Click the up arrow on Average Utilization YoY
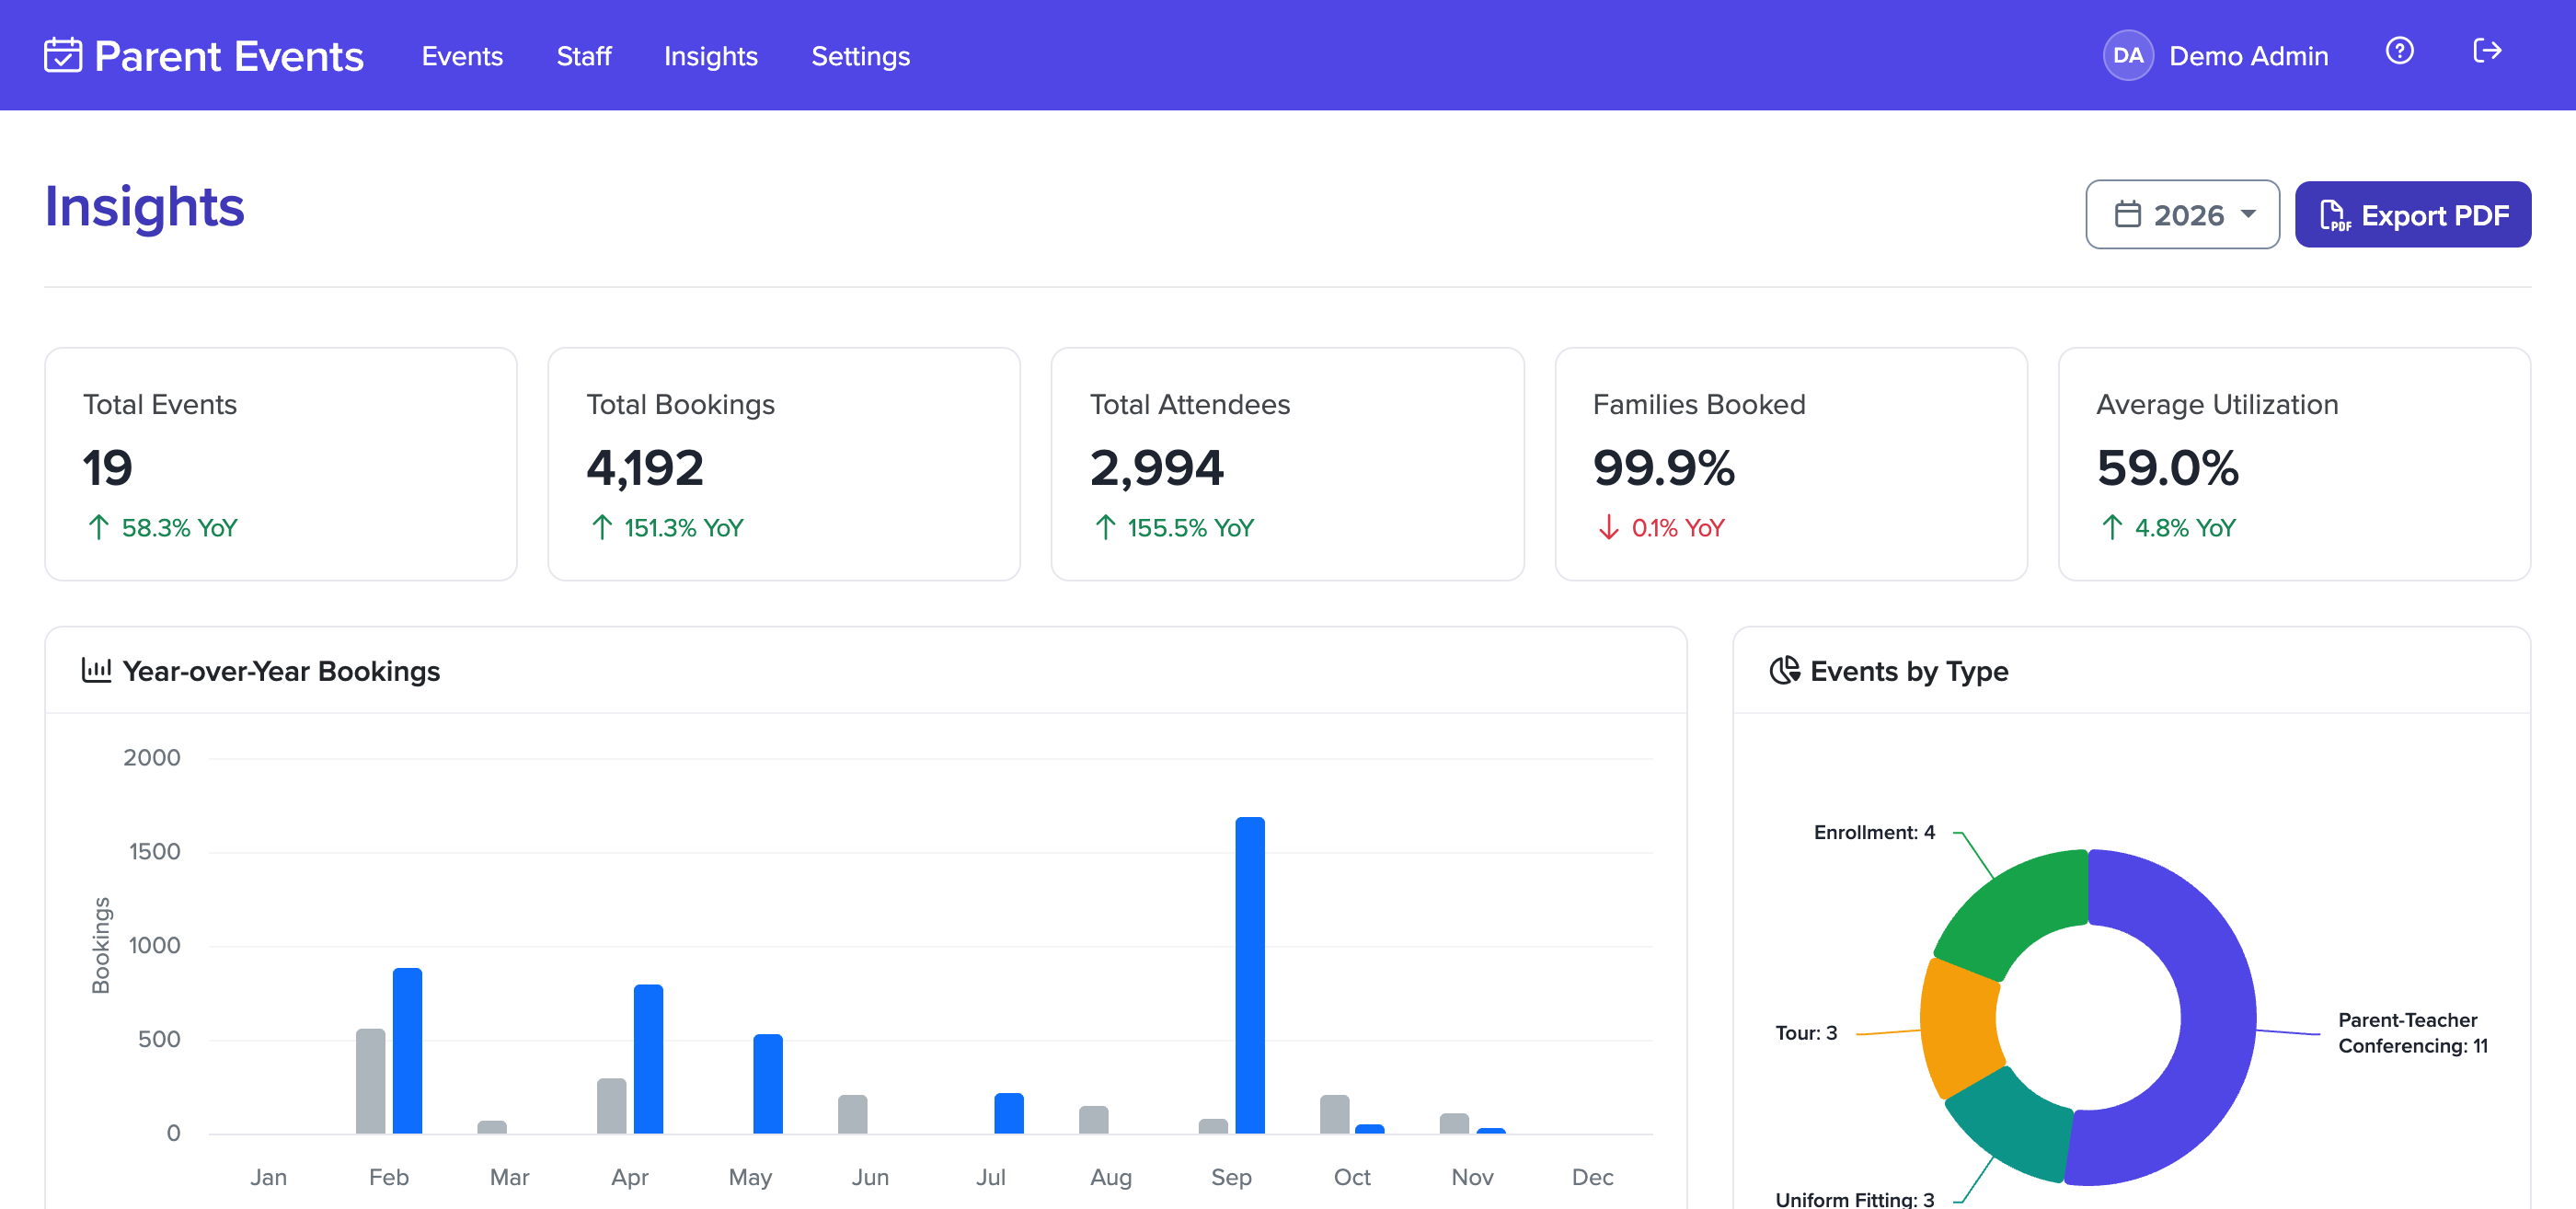Viewport: 2576px width, 1209px height. point(2111,527)
